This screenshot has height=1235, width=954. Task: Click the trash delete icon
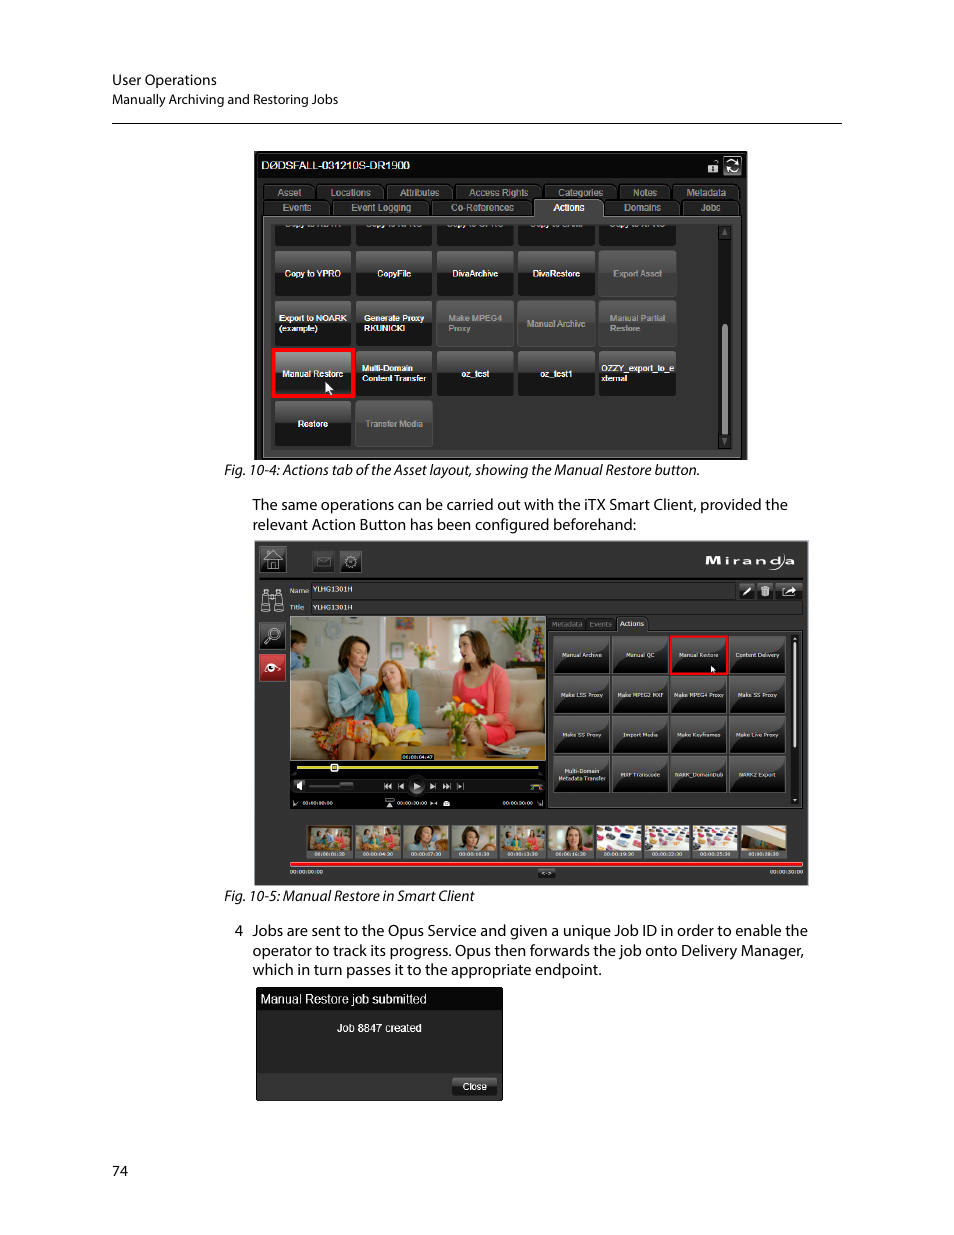tap(765, 591)
